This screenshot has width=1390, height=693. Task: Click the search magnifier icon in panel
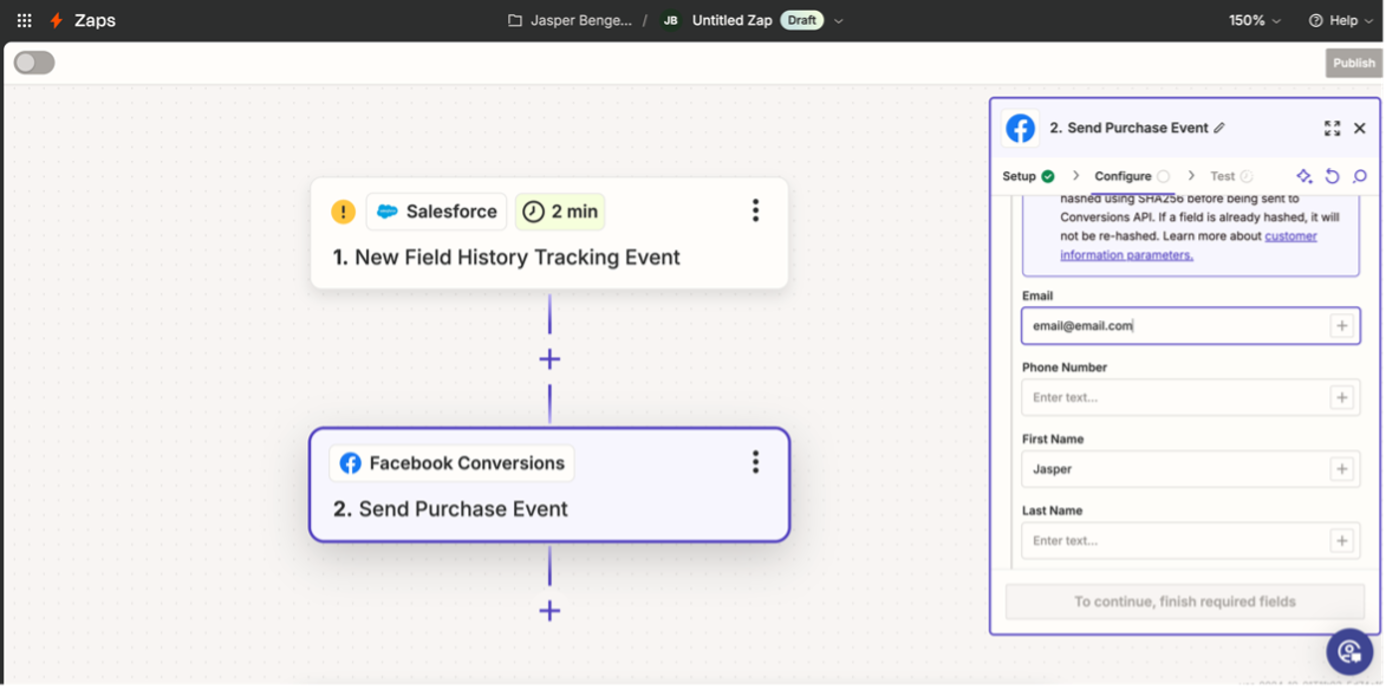click(1359, 176)
